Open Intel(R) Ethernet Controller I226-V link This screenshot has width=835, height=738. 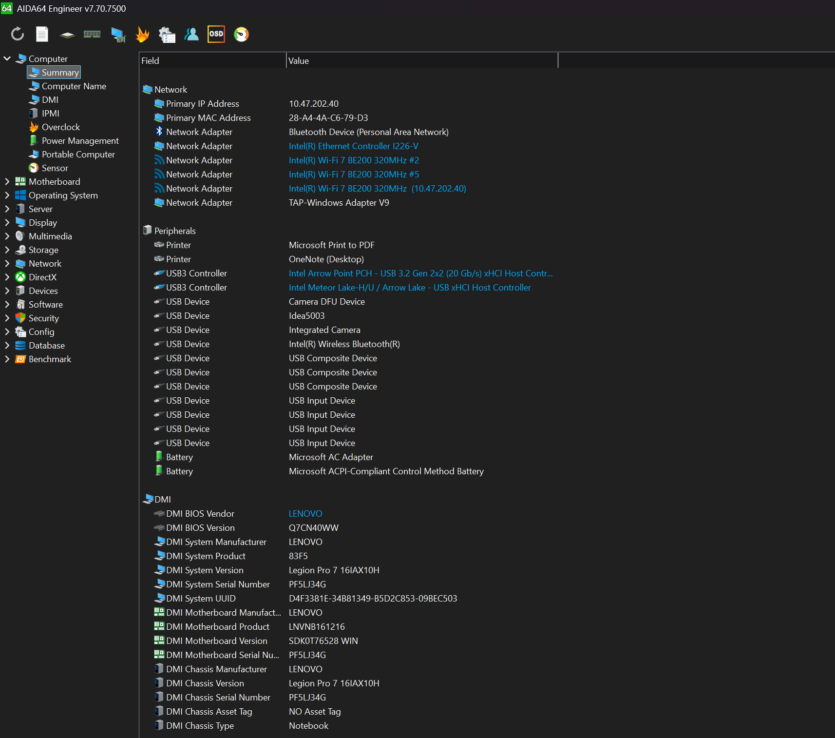pyautogui.click(x=353, y=146)
